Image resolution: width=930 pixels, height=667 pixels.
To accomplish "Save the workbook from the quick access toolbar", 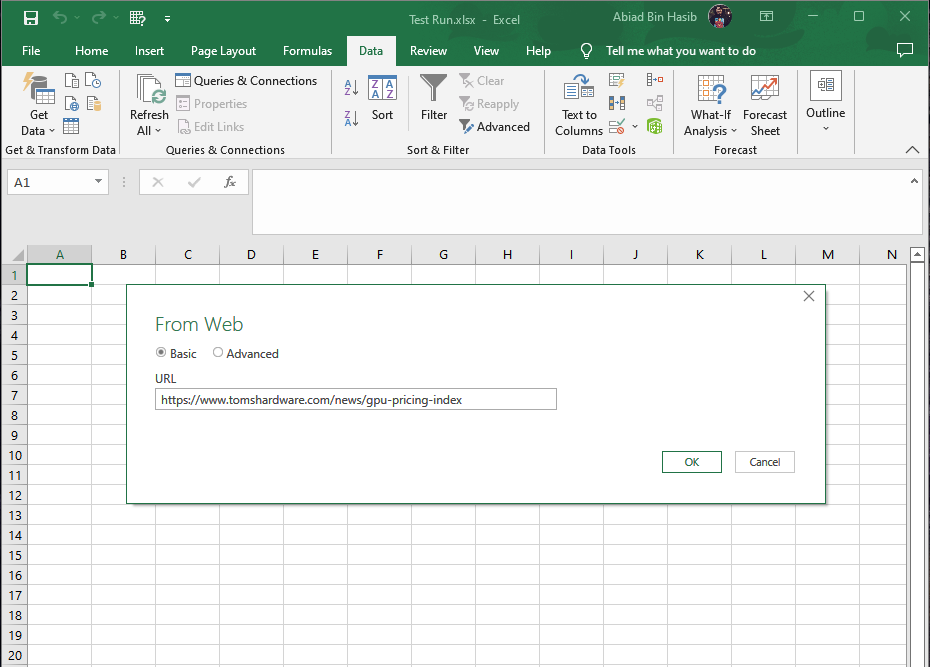I will pos(31,18).
